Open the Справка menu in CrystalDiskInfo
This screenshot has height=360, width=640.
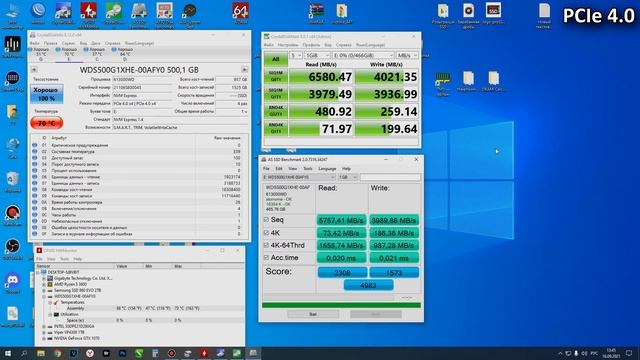coord(113,43)
